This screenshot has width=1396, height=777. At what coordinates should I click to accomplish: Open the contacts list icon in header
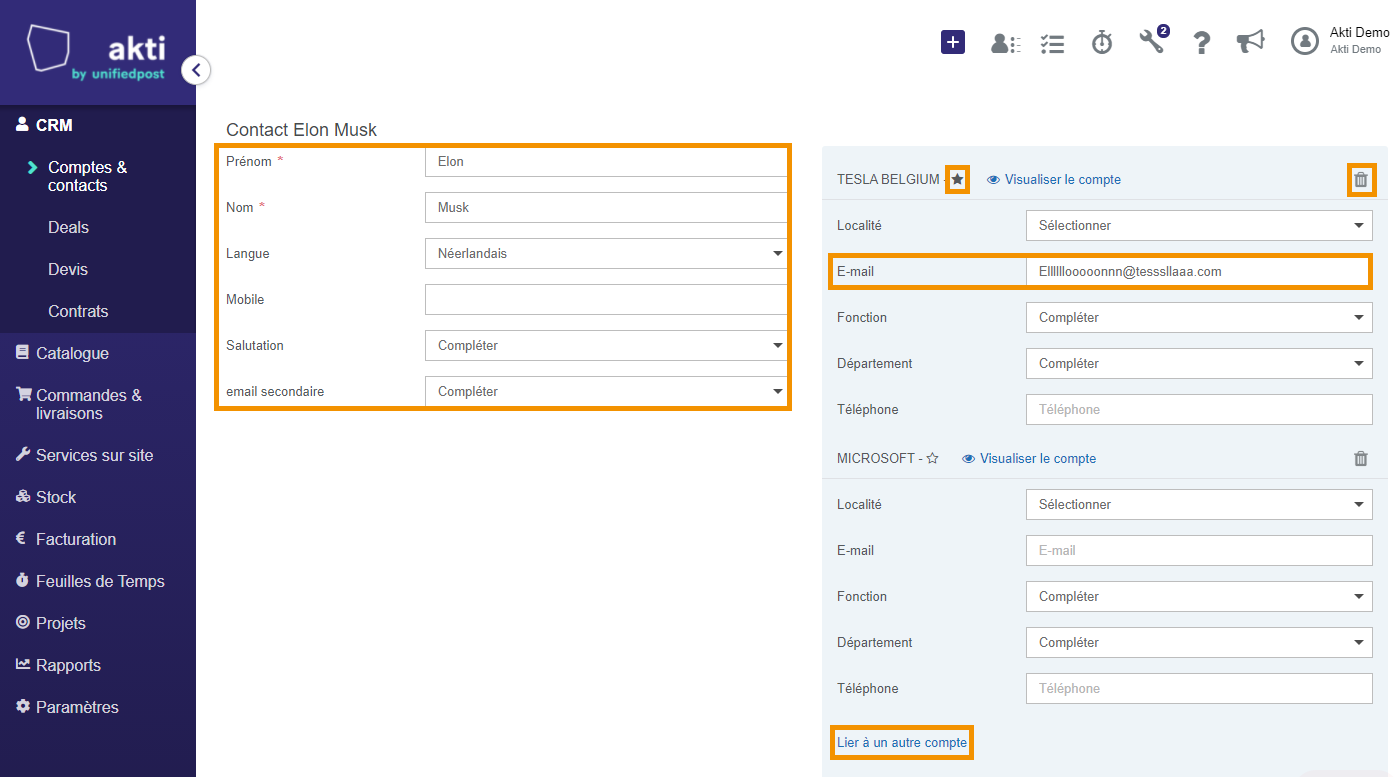pos(1005,43)
